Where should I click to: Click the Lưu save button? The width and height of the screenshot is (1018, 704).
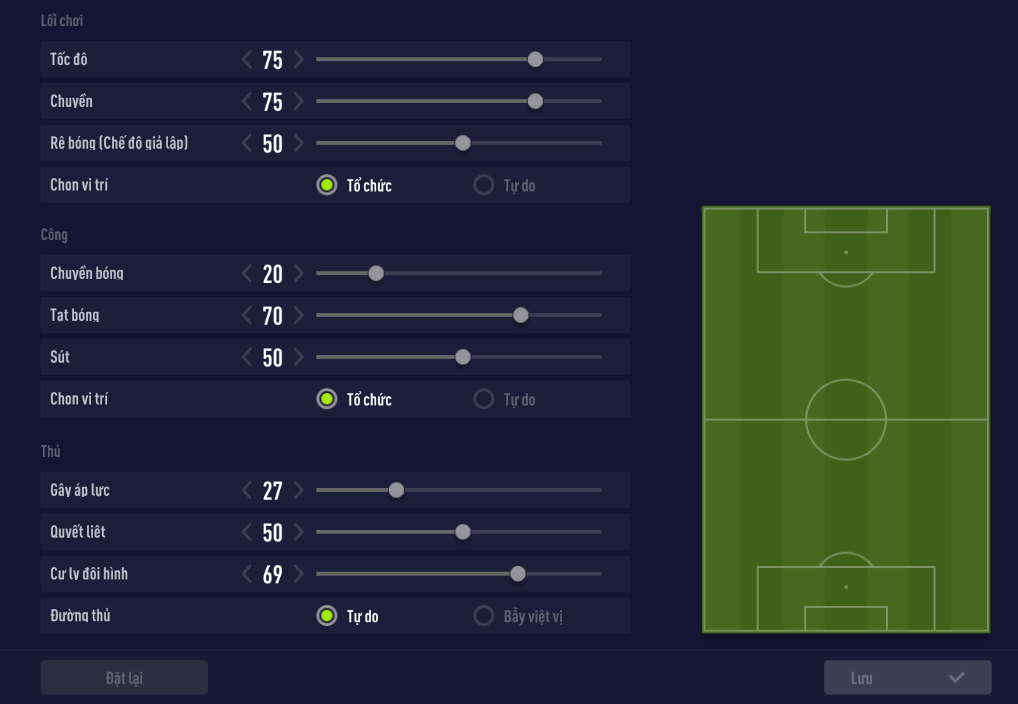(907, 678)
